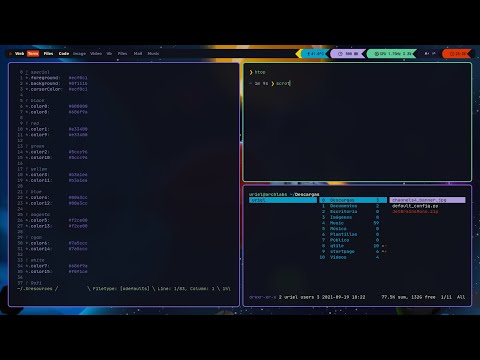This screenshot has height=360, width=480.
Task: Switch to the Web workspace
Action: click(x=19, y=53)
